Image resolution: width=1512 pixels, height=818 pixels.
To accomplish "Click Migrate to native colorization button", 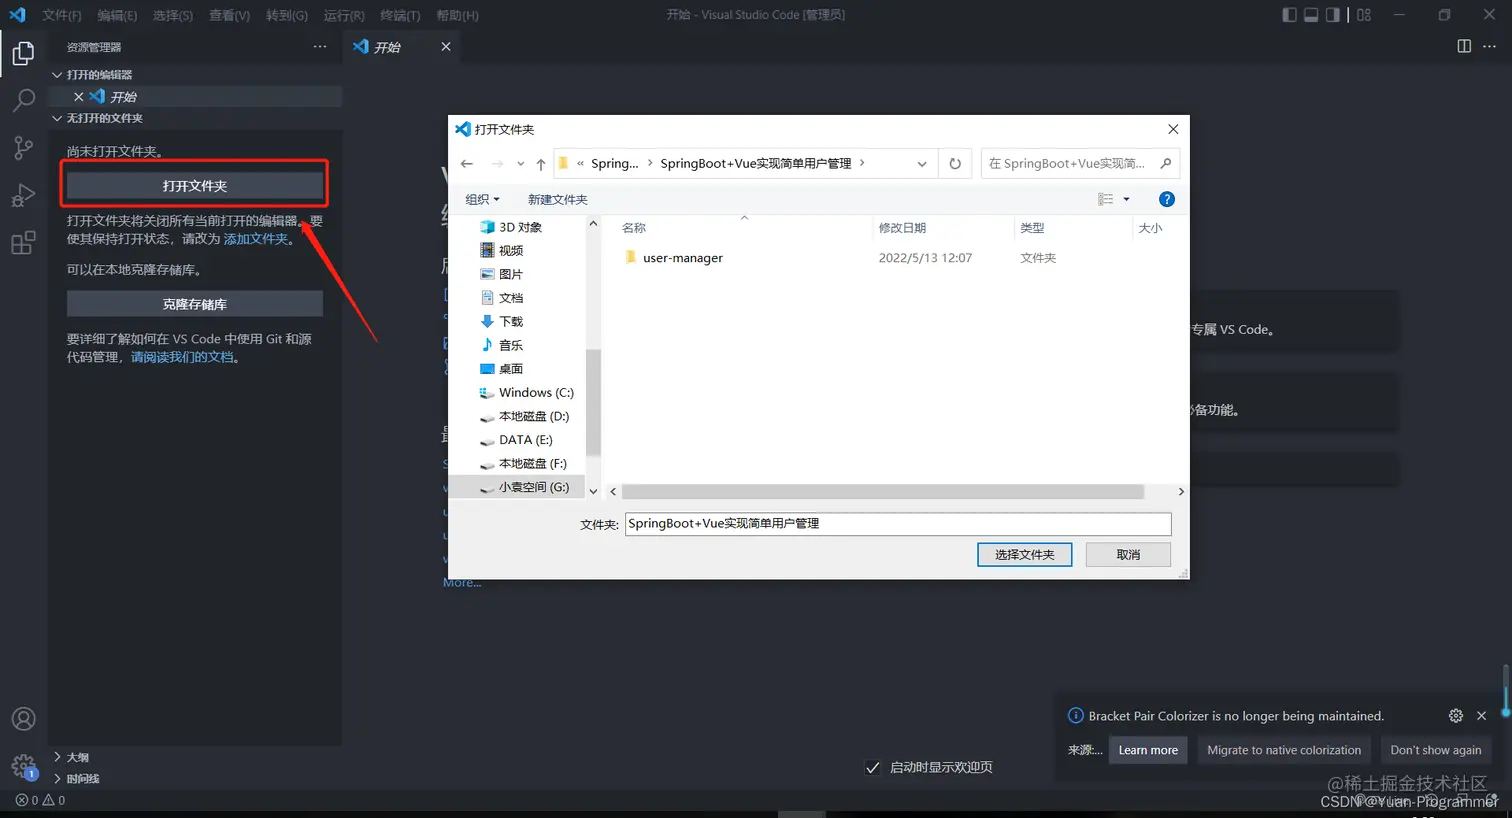I will (1284, 750).
